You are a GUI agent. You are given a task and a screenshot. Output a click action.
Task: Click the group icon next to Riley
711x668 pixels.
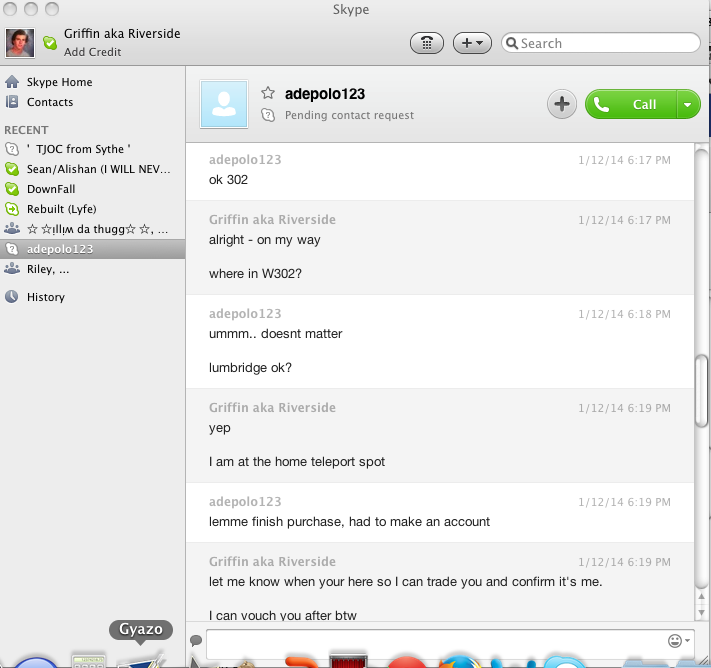[12, 268]
